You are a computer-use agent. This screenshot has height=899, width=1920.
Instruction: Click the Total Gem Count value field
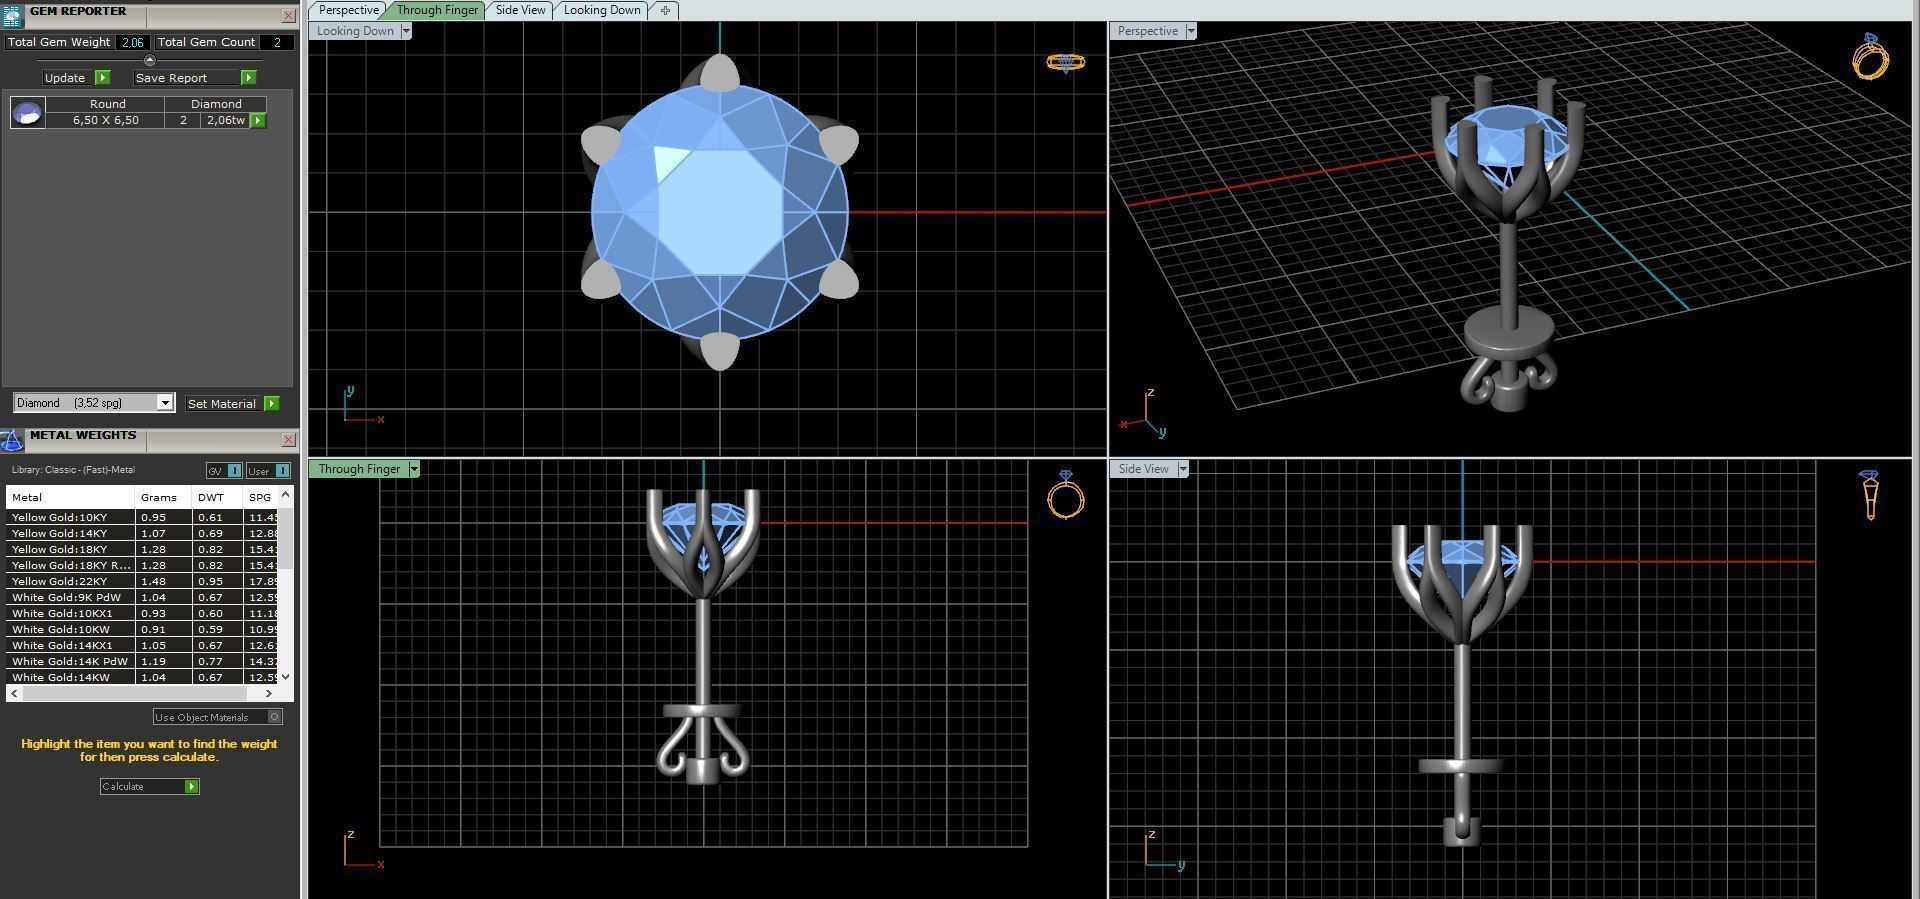[277, 42]
